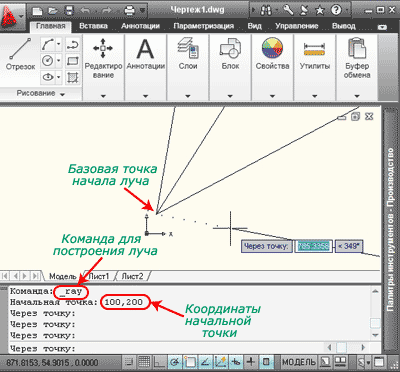Open the Аннотации text panel
Image resolution: width=400 pixels, height=372 pixels.
point(145,54)
